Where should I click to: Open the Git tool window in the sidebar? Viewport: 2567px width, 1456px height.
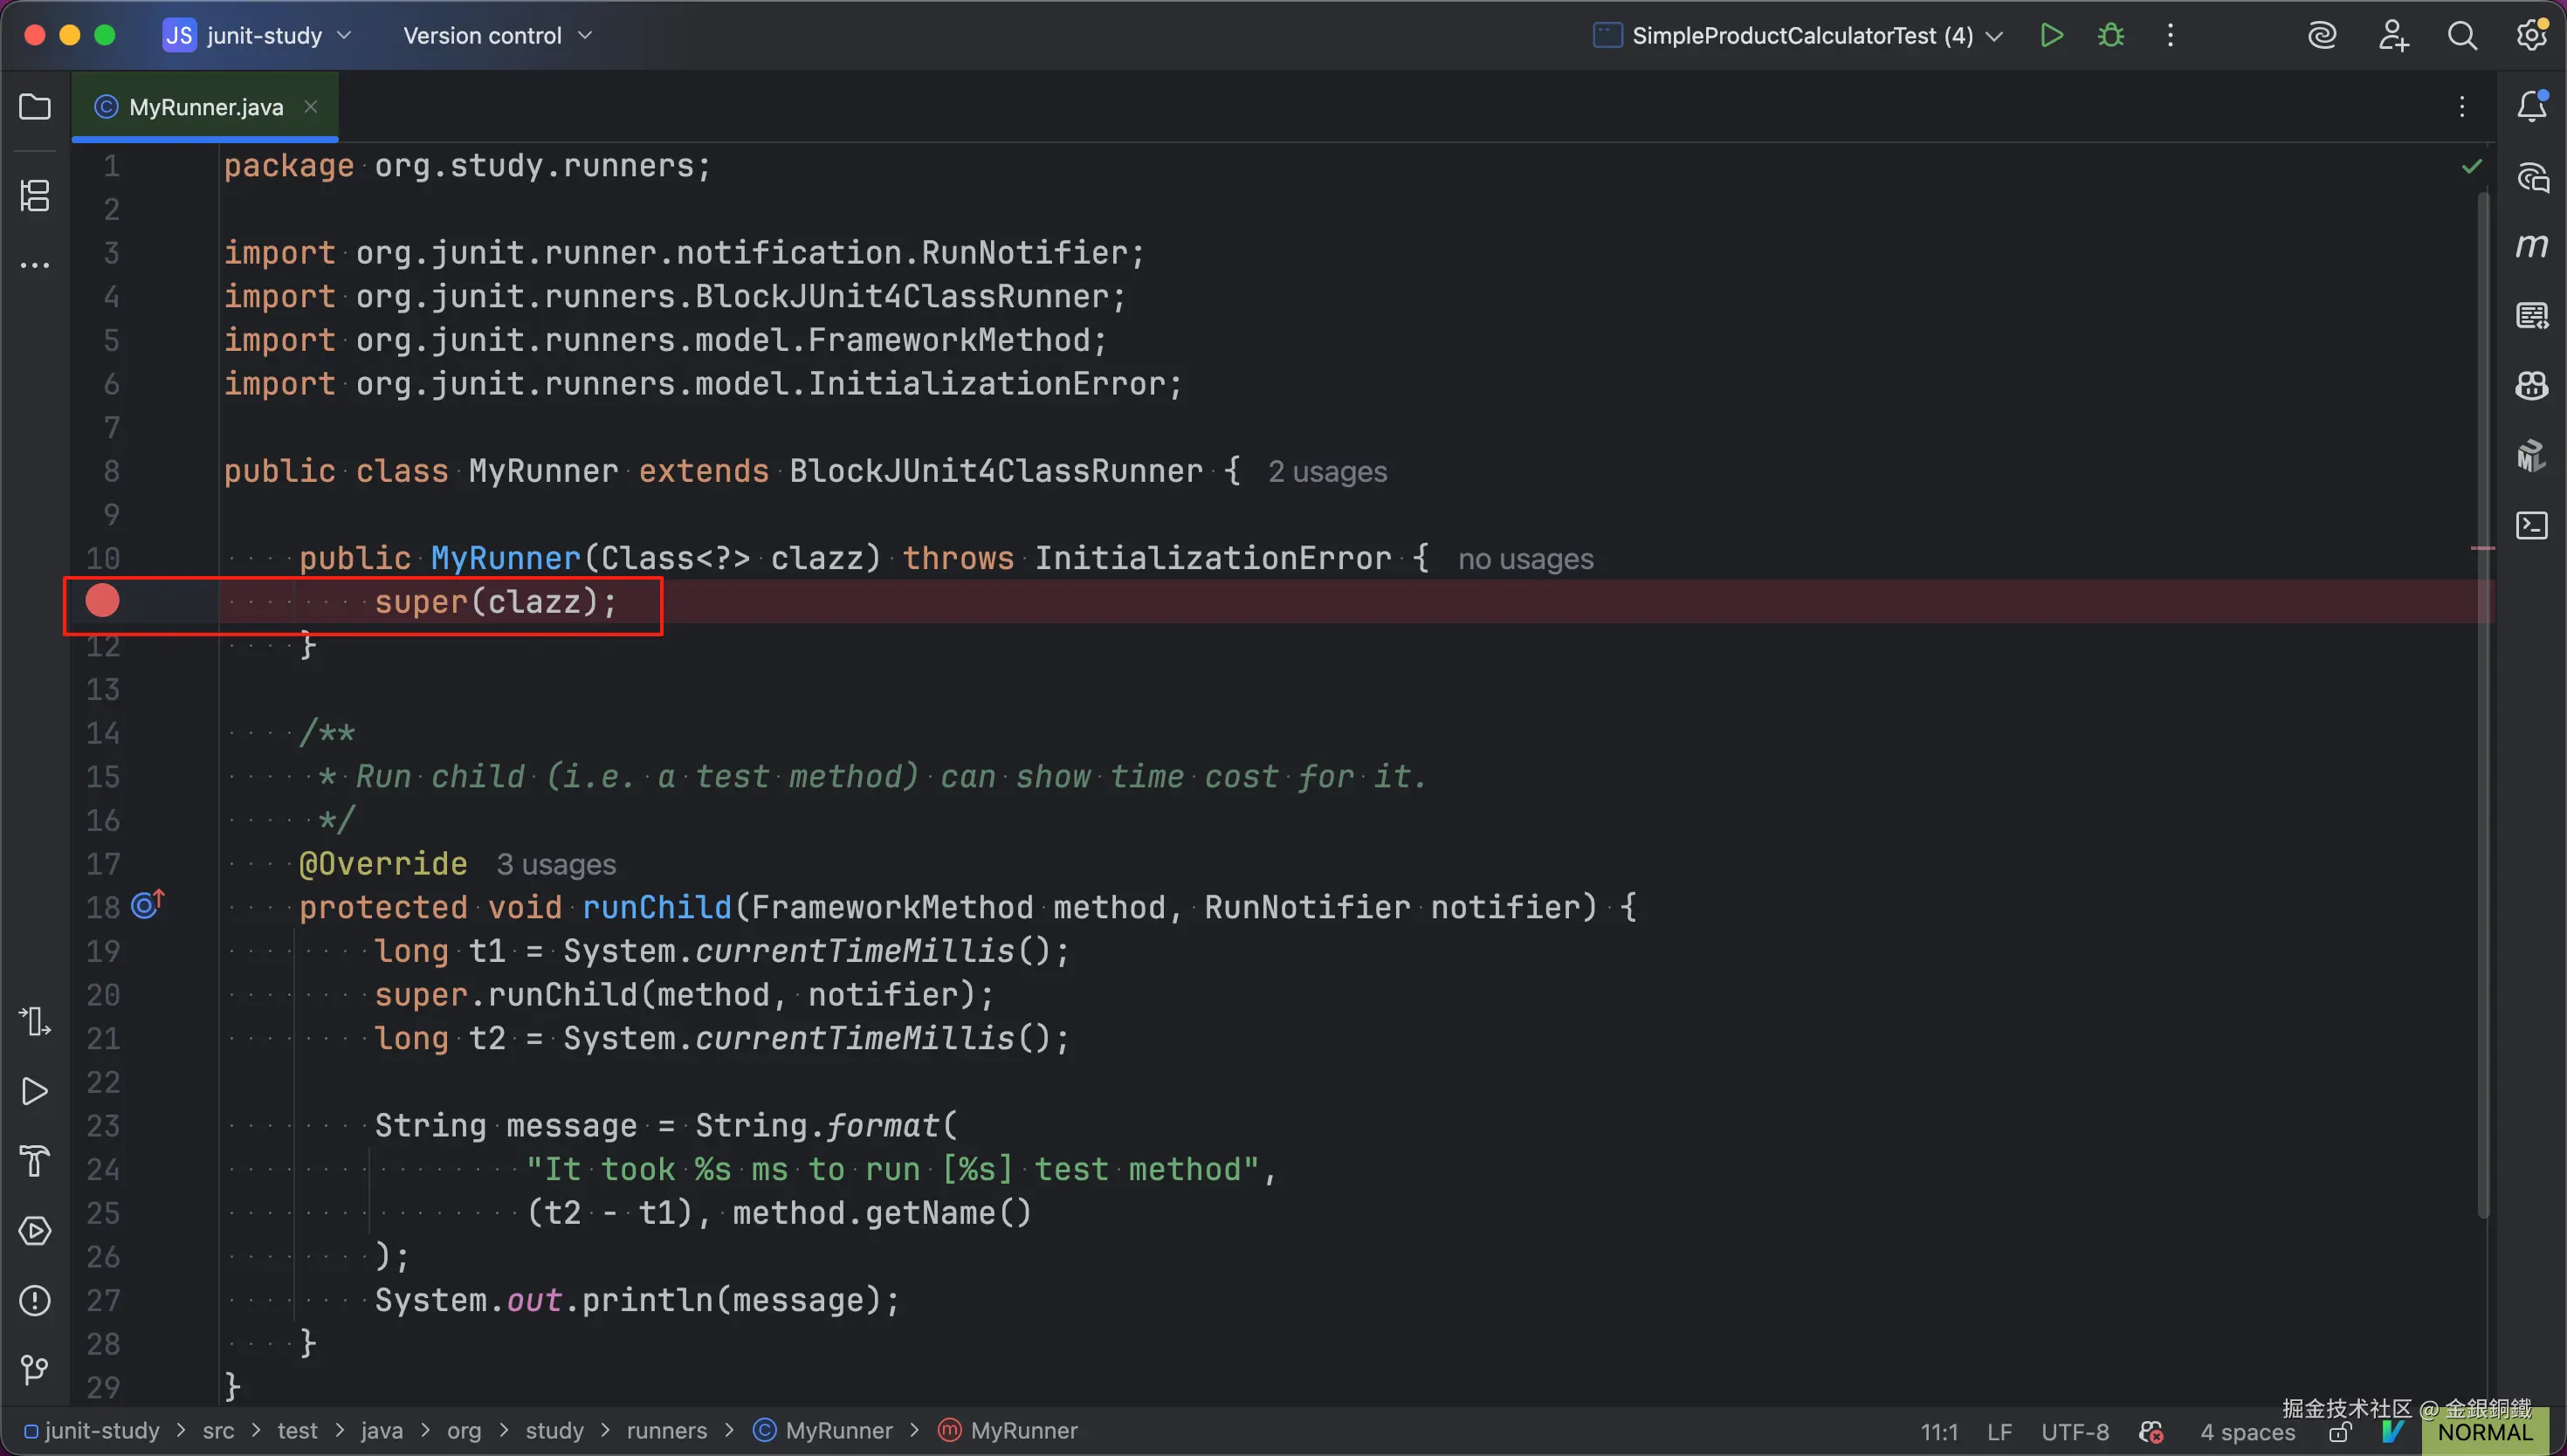35,1369
